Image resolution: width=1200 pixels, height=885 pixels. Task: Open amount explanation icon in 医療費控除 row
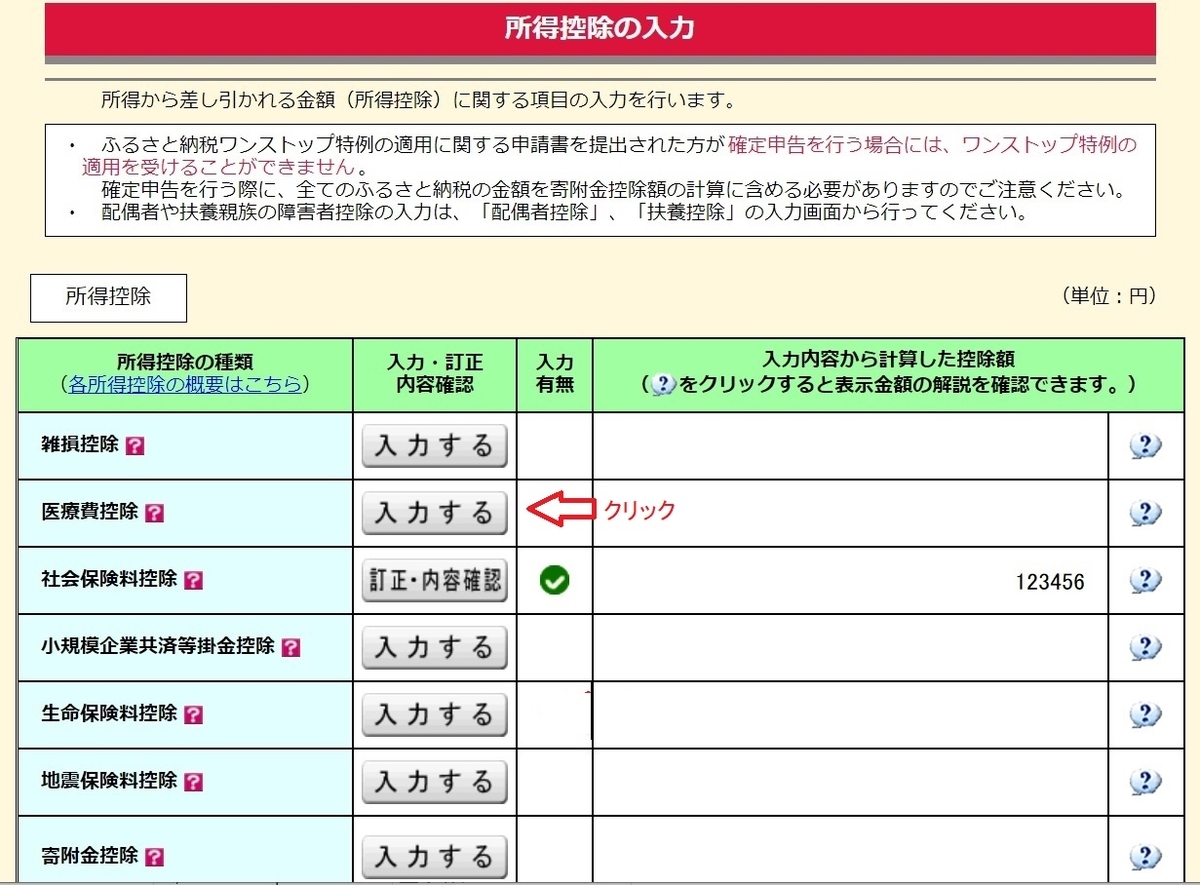click(x=1146, y=514)
